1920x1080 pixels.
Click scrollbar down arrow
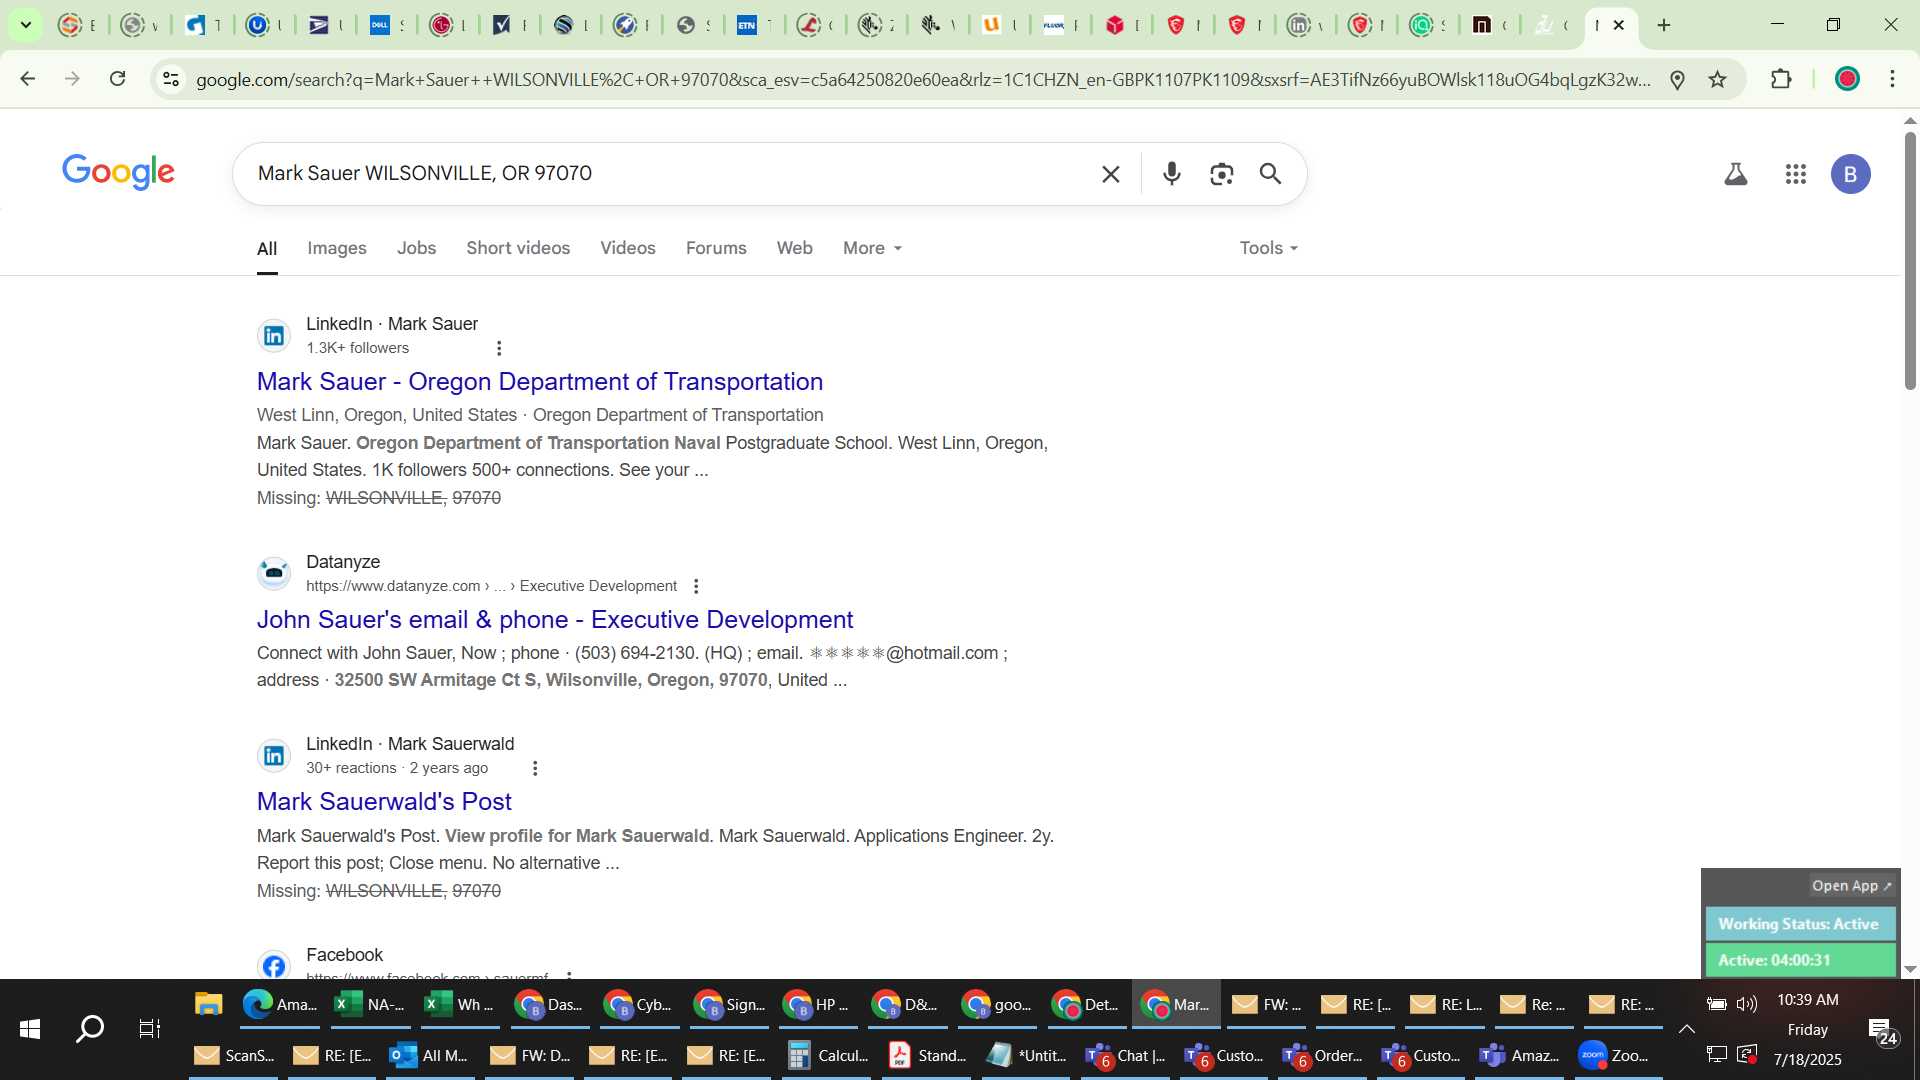[x=1910, y=969]
